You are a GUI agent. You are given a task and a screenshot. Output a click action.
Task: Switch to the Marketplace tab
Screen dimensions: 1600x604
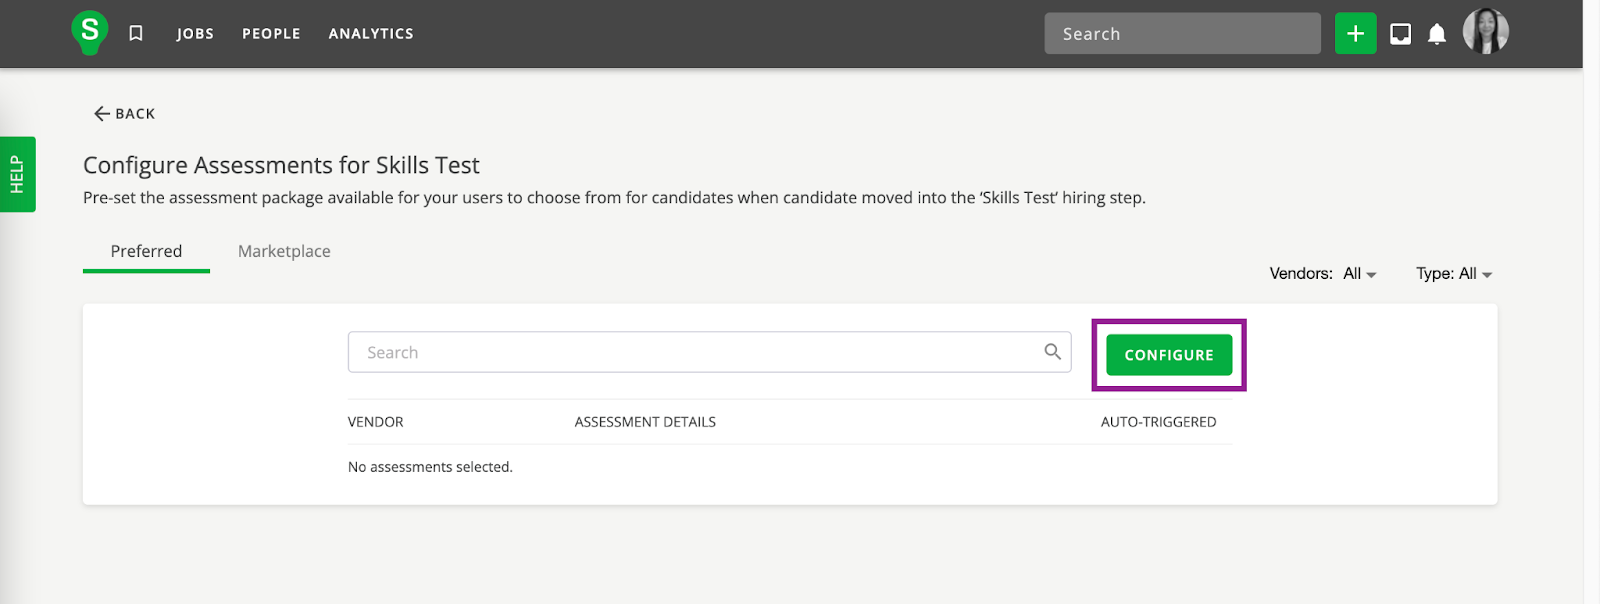coord(284,252)
